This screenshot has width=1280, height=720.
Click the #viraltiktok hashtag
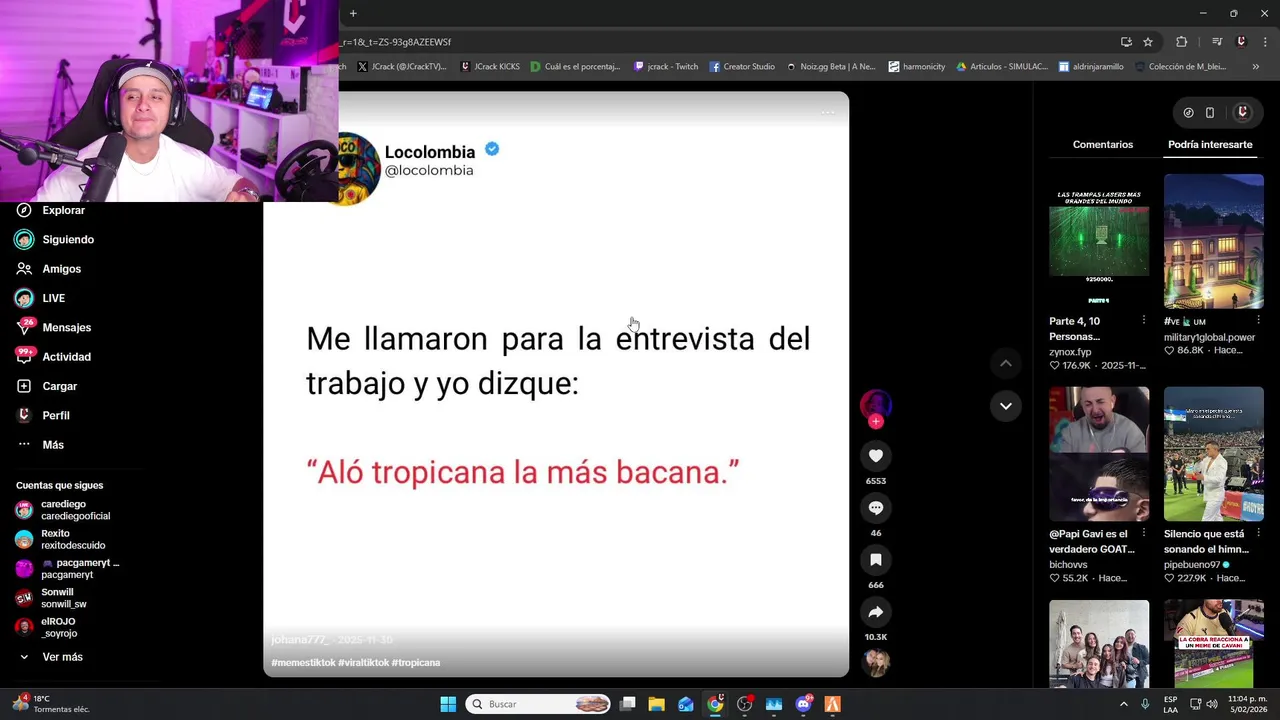pos(363,663)
